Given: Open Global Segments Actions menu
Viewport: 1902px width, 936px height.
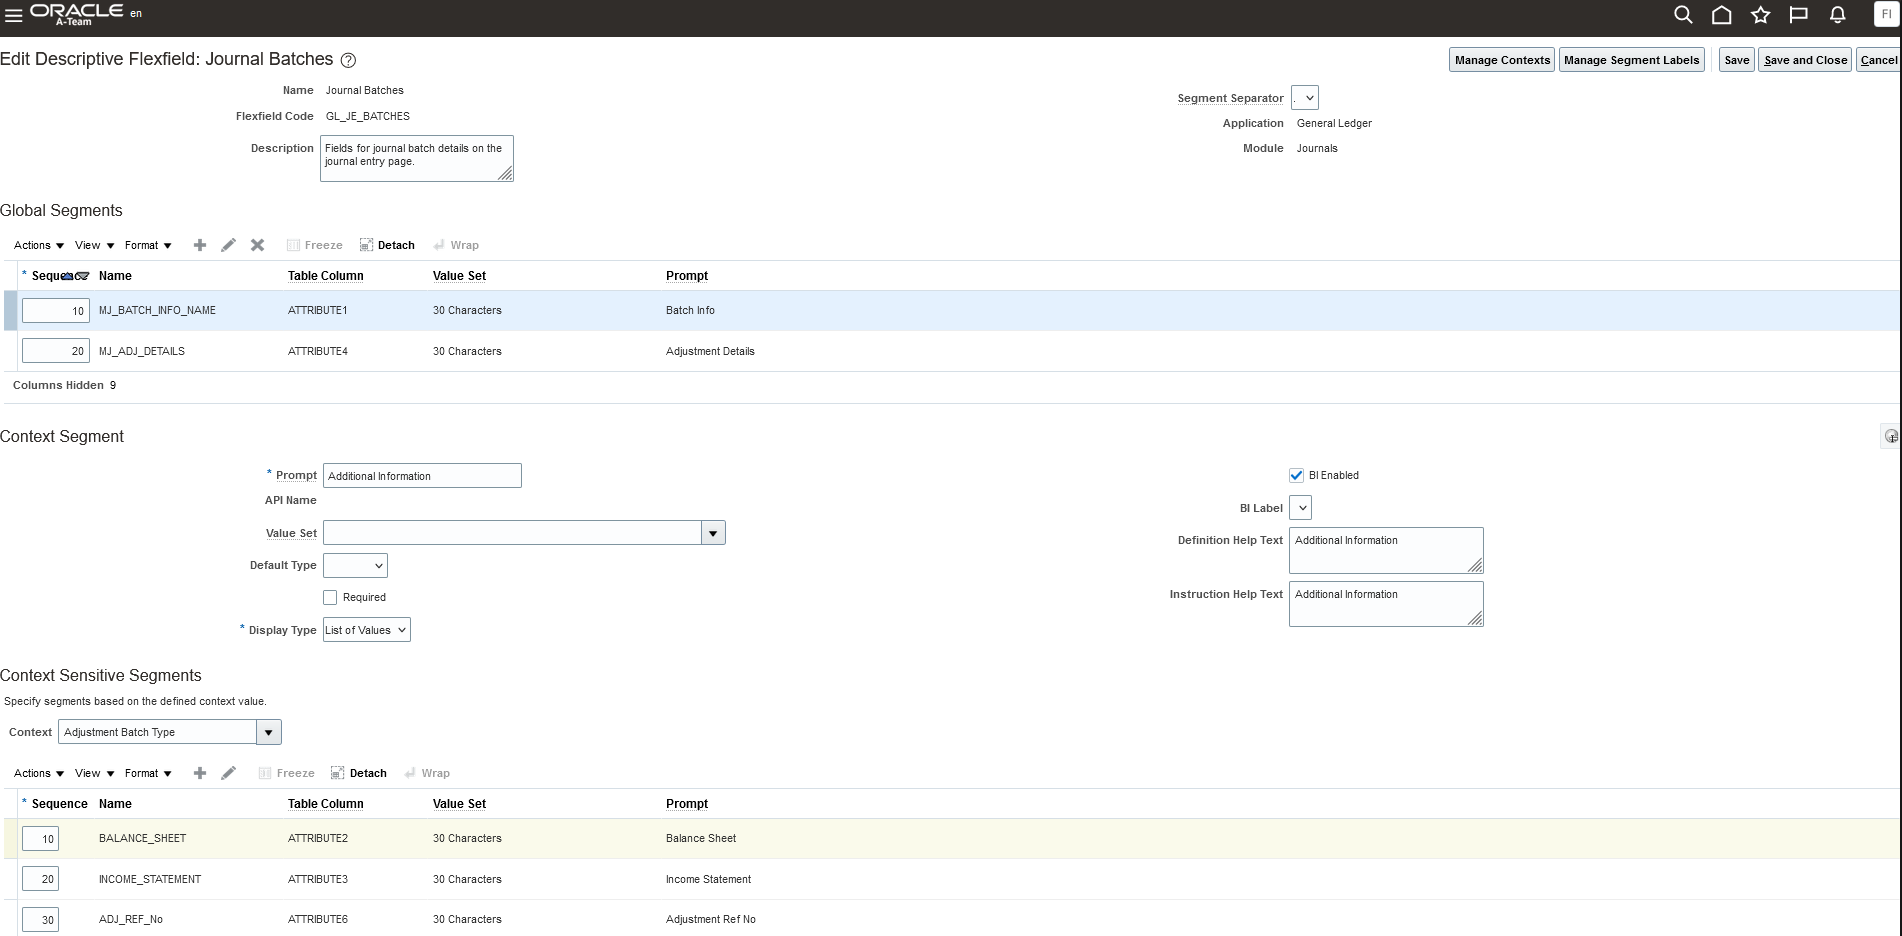Looking at the screenshot, I should coord(39,245).
